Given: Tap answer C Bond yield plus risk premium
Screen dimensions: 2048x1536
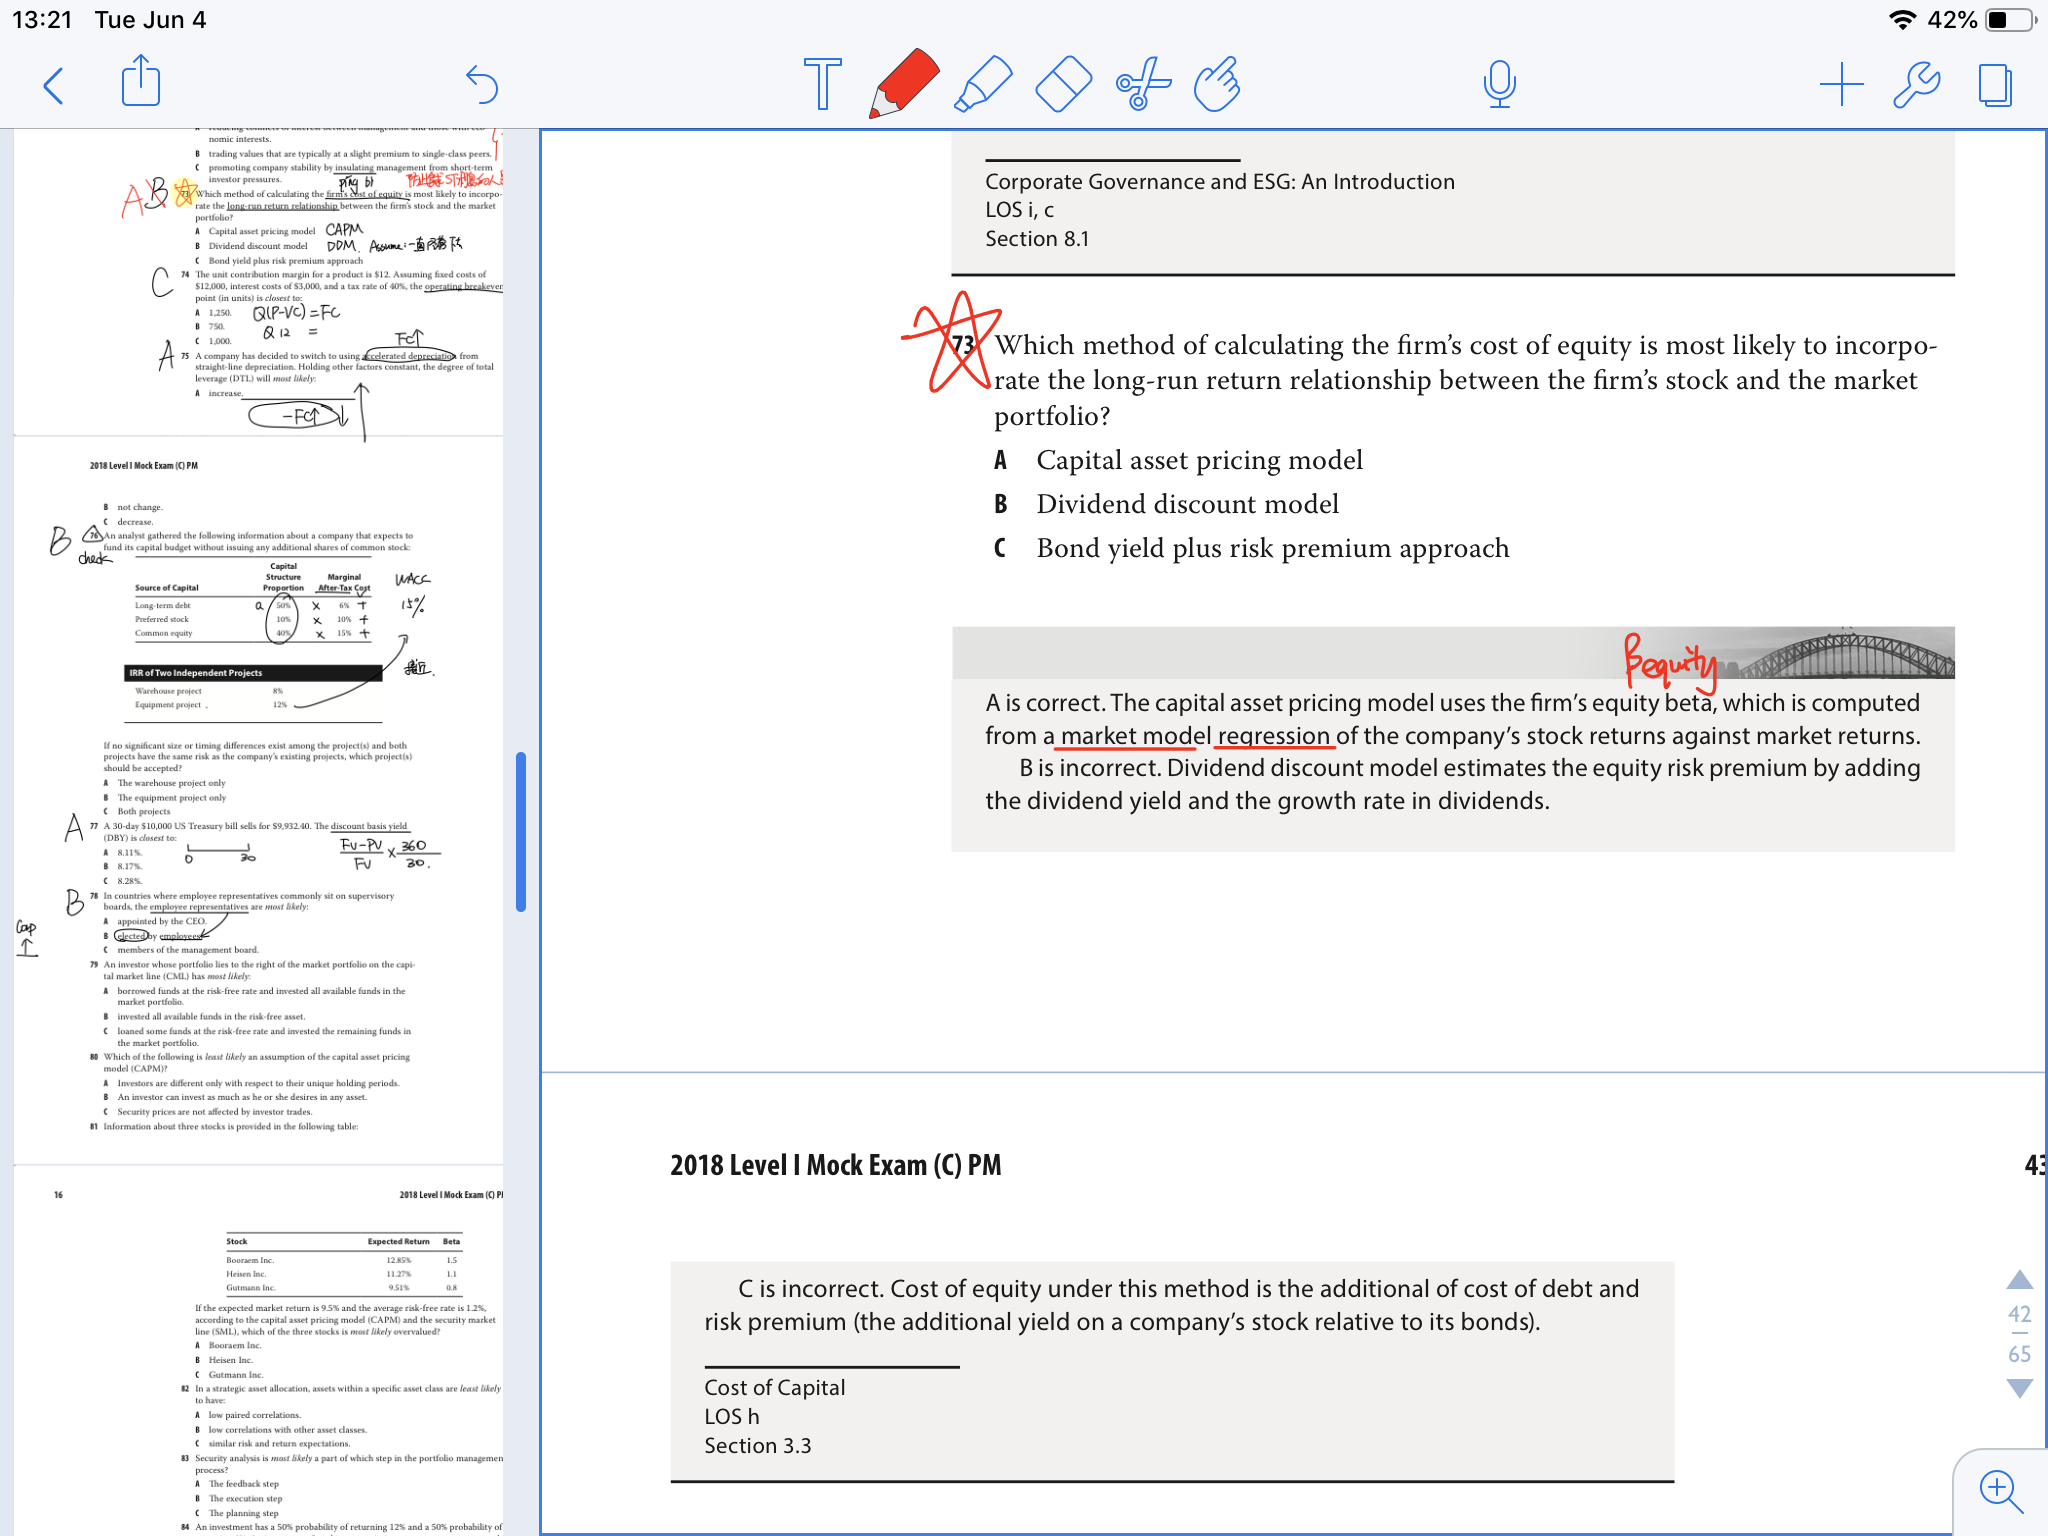Looking at the screenshot, I should point(1251,548).
